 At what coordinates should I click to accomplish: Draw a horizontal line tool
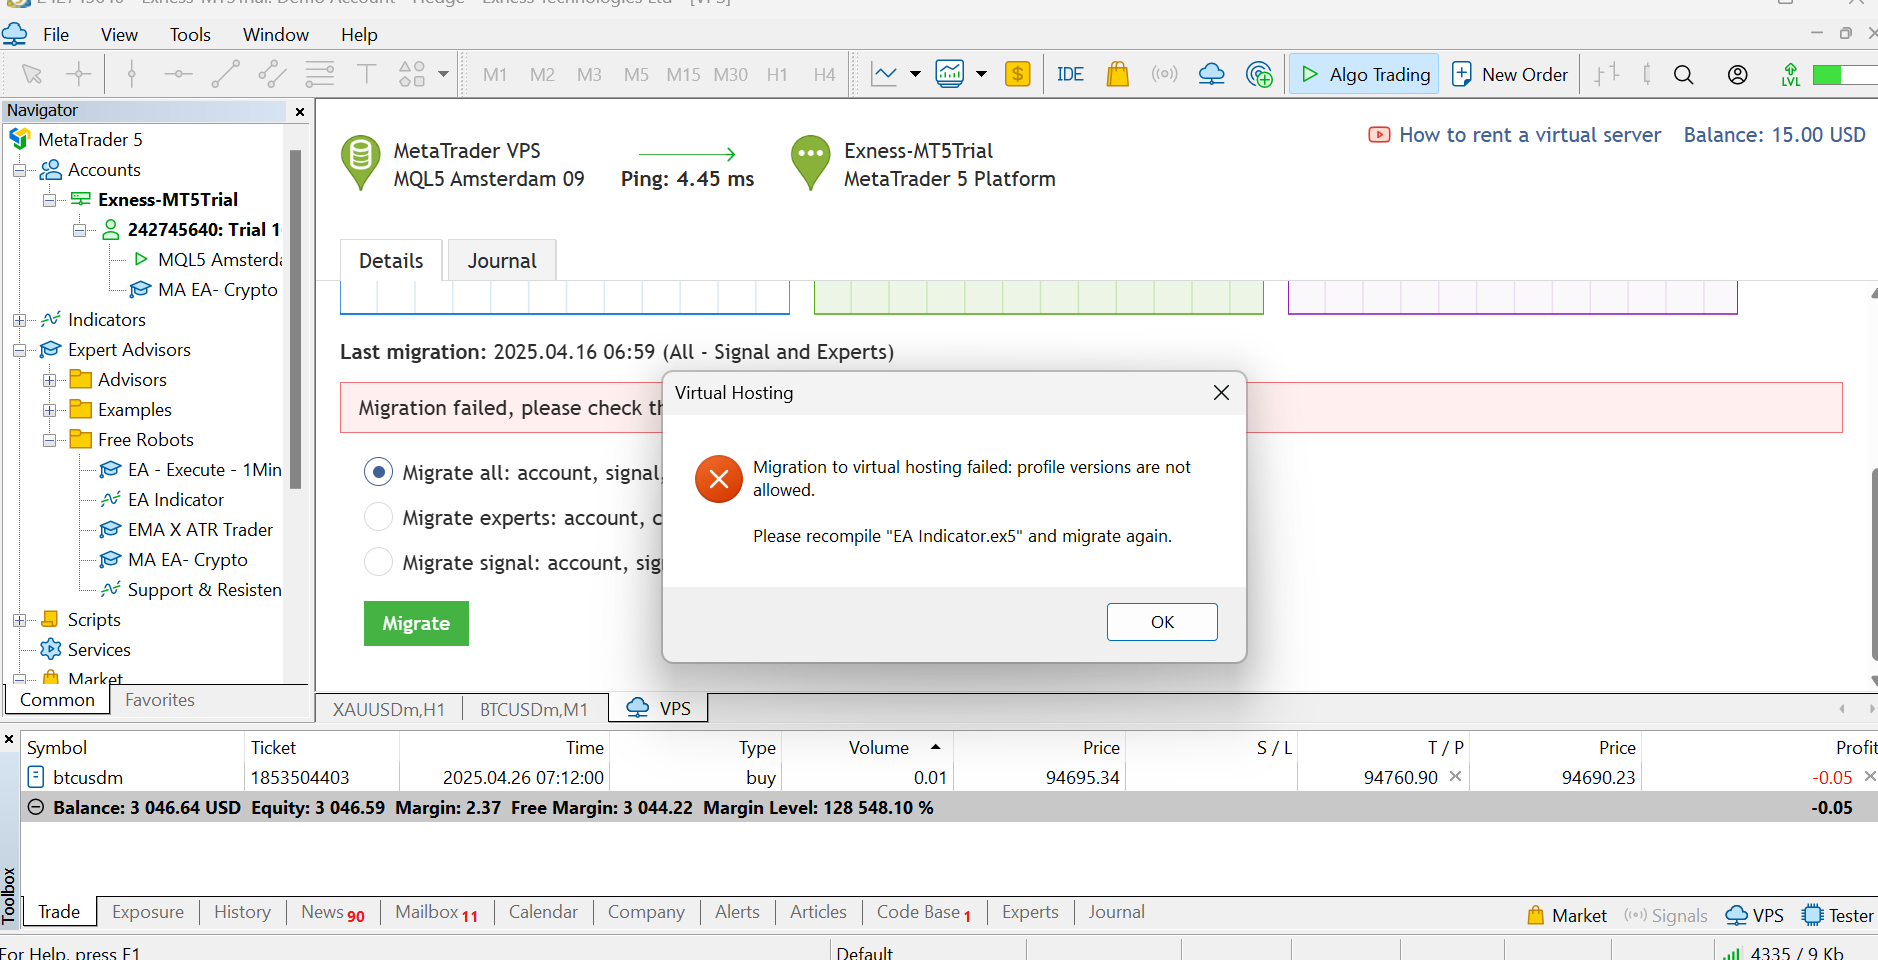coord(178,74)
